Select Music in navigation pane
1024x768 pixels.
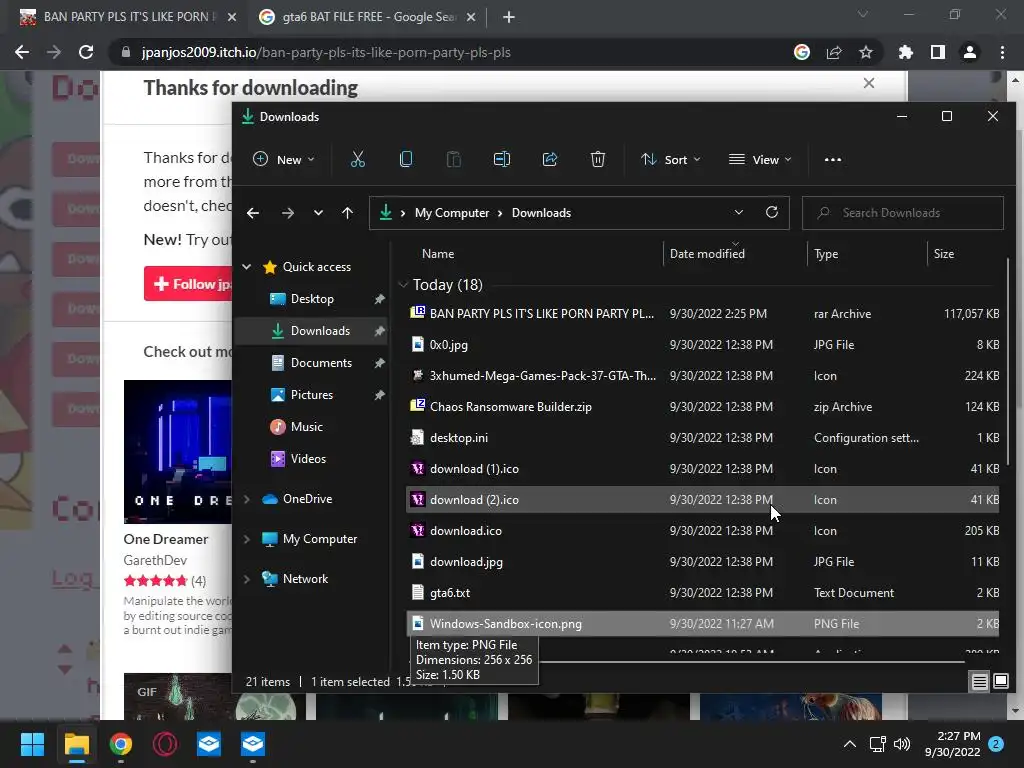(307, 426)
